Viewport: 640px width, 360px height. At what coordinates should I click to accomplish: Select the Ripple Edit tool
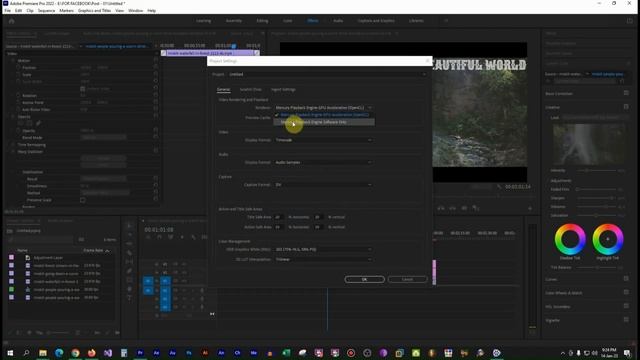pyautogui.click(x=129, y=244)
